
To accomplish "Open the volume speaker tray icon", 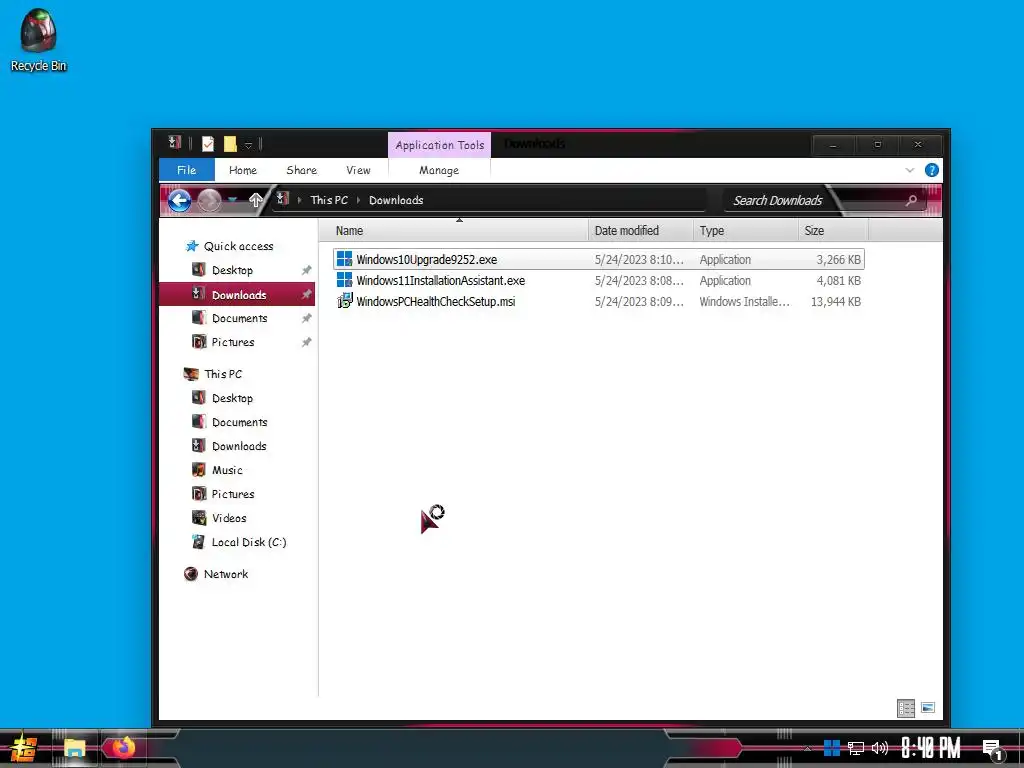I will coord(879,748).
